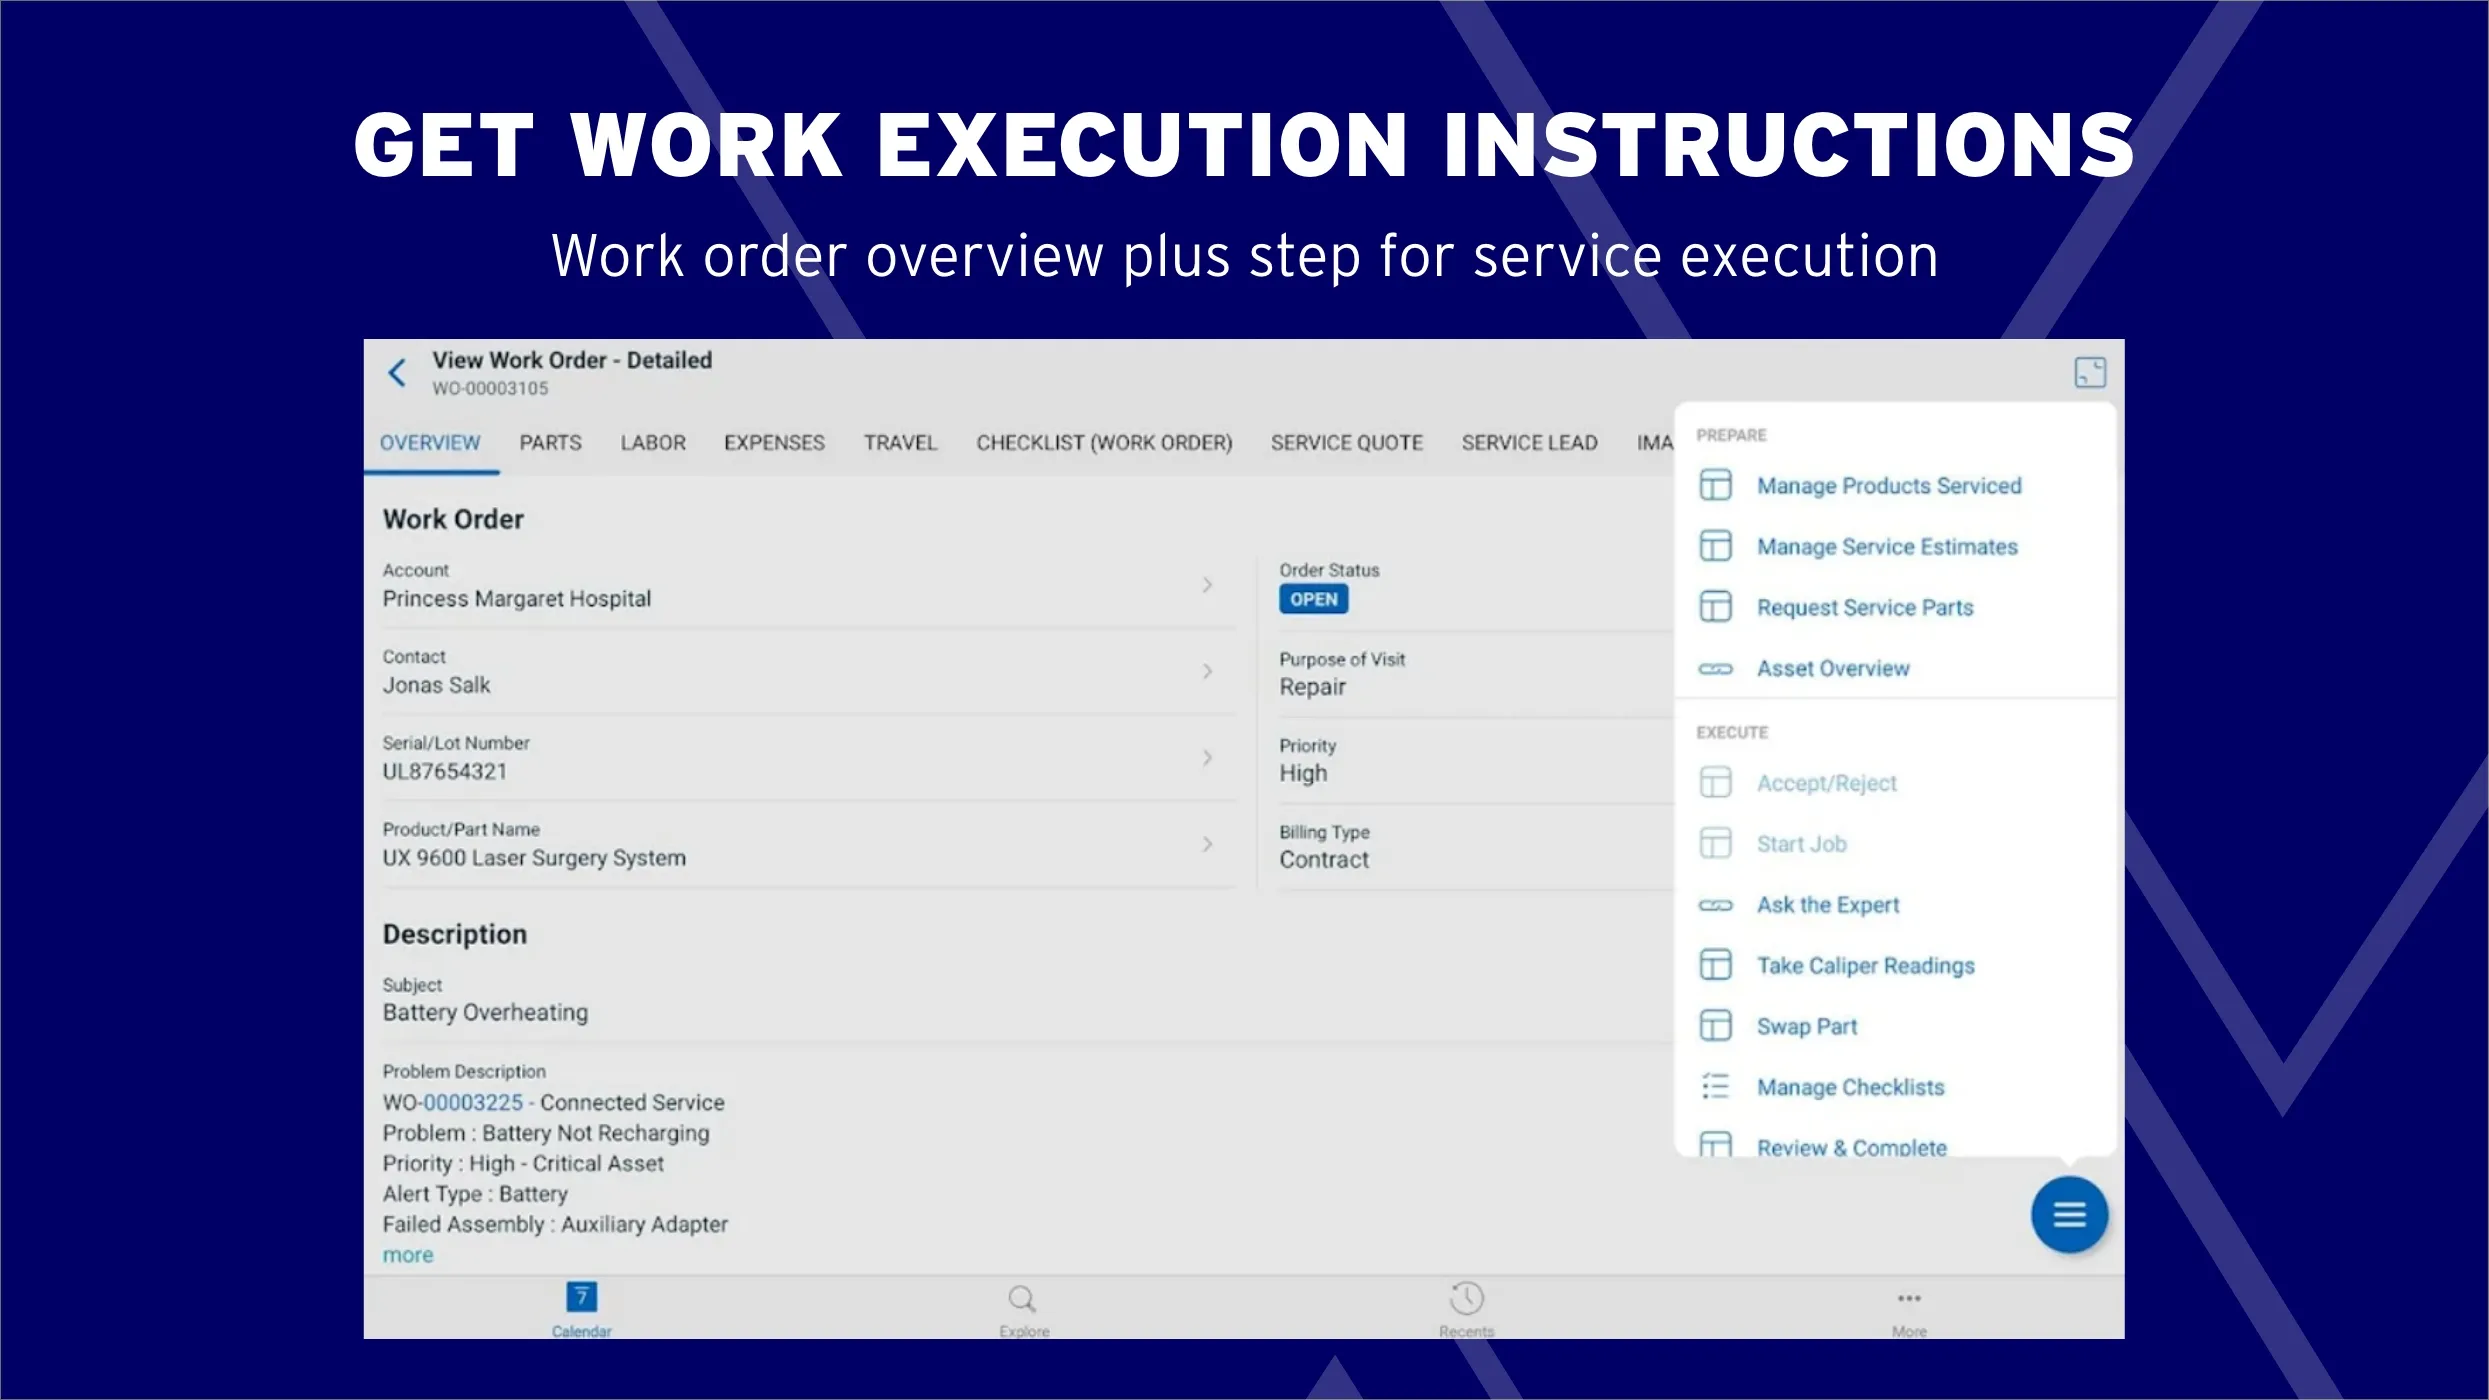Expand the Account row chevron for Princess Margaret Hospital
This screenshot has width=2489, height=1400.
(1208, 585)
